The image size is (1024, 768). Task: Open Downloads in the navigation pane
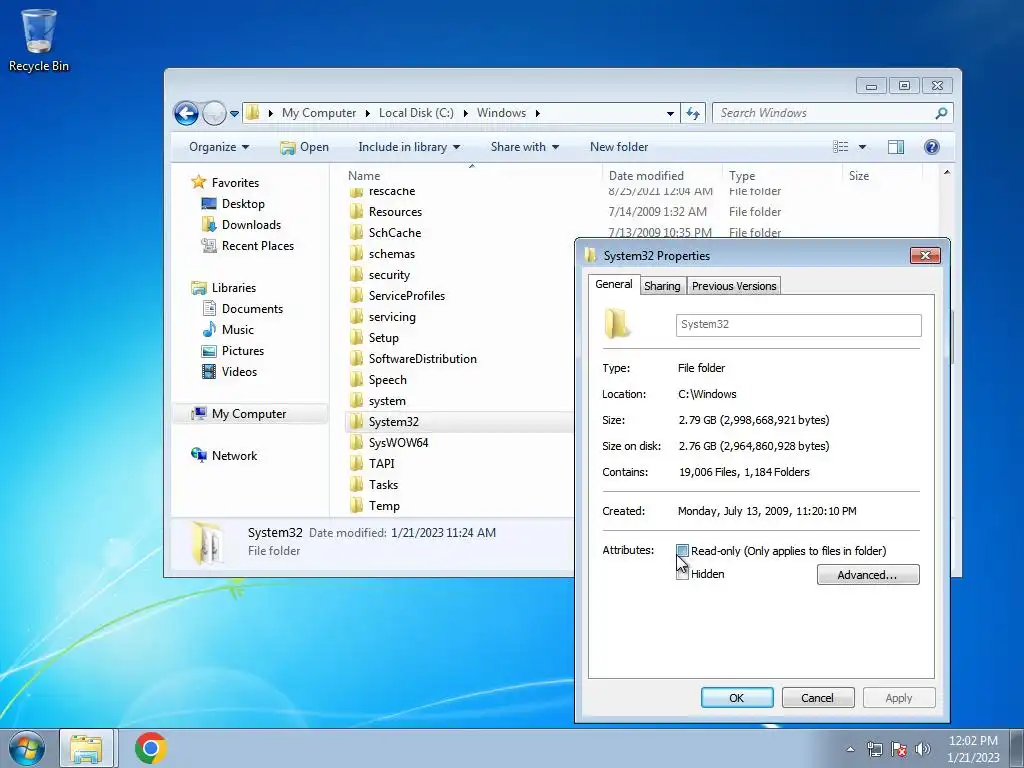(242, 225)
